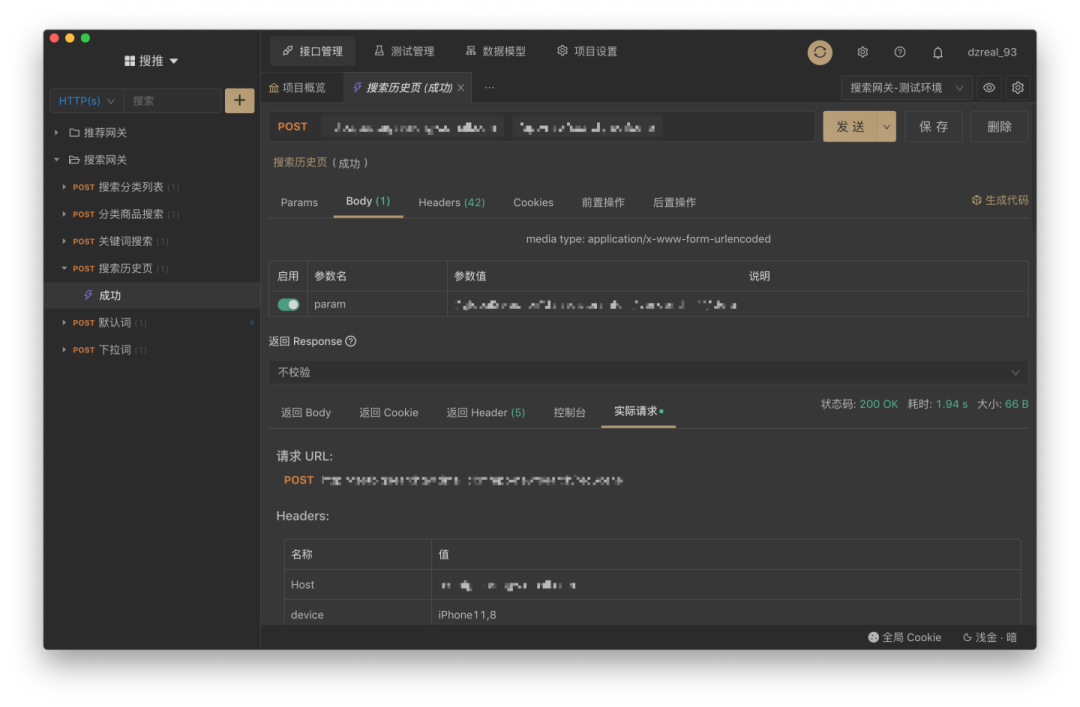Click the 浅金·暗 theme switcher
The height and width of the screenshot is (707, 1080).
coord(990,637)
